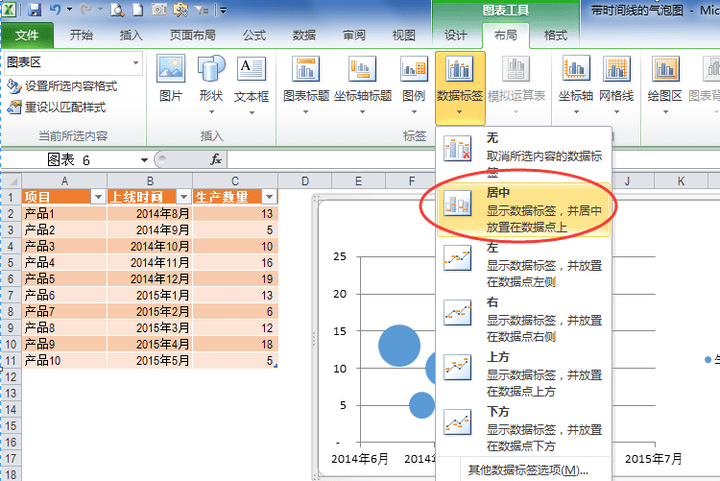Click the 2014年6月 axis label
720x481 pixels.
(x=360, y=459)
